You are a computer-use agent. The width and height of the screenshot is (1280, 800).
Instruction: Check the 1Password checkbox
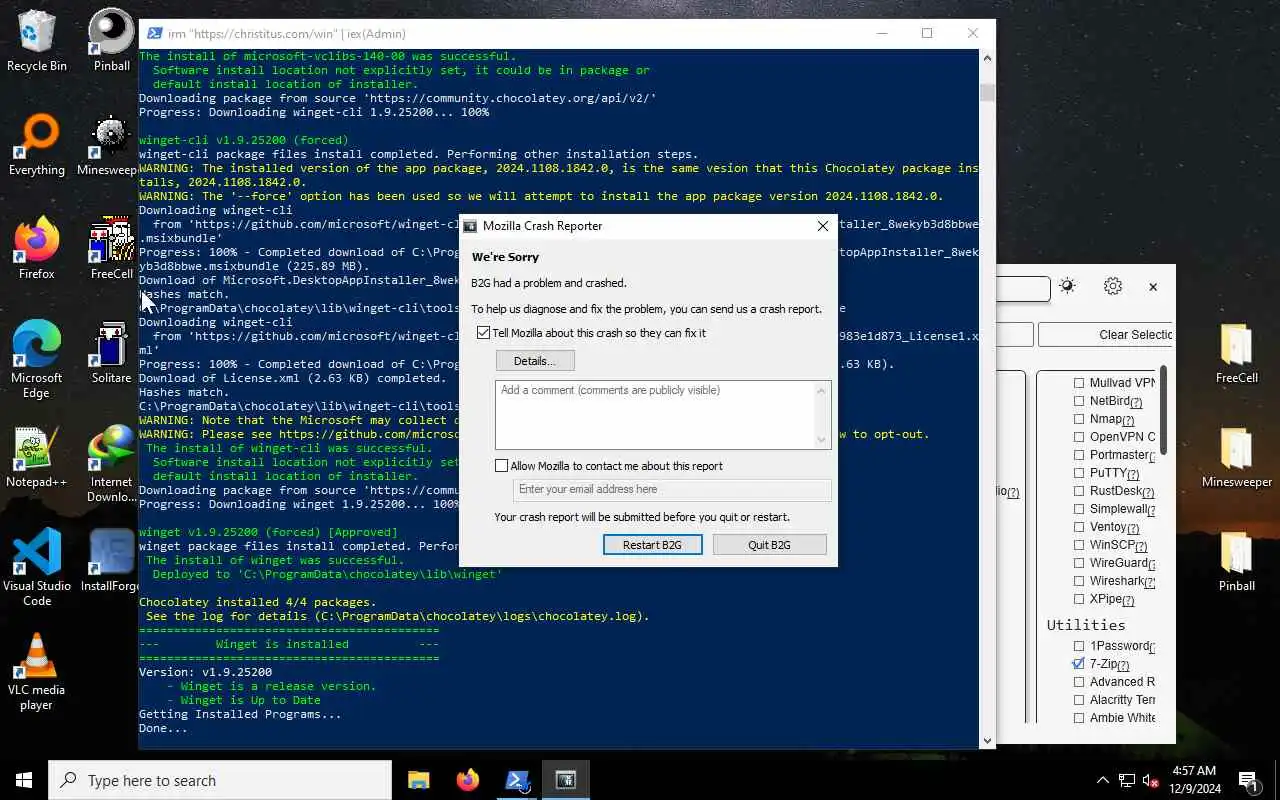click(x=1079, y=646)
